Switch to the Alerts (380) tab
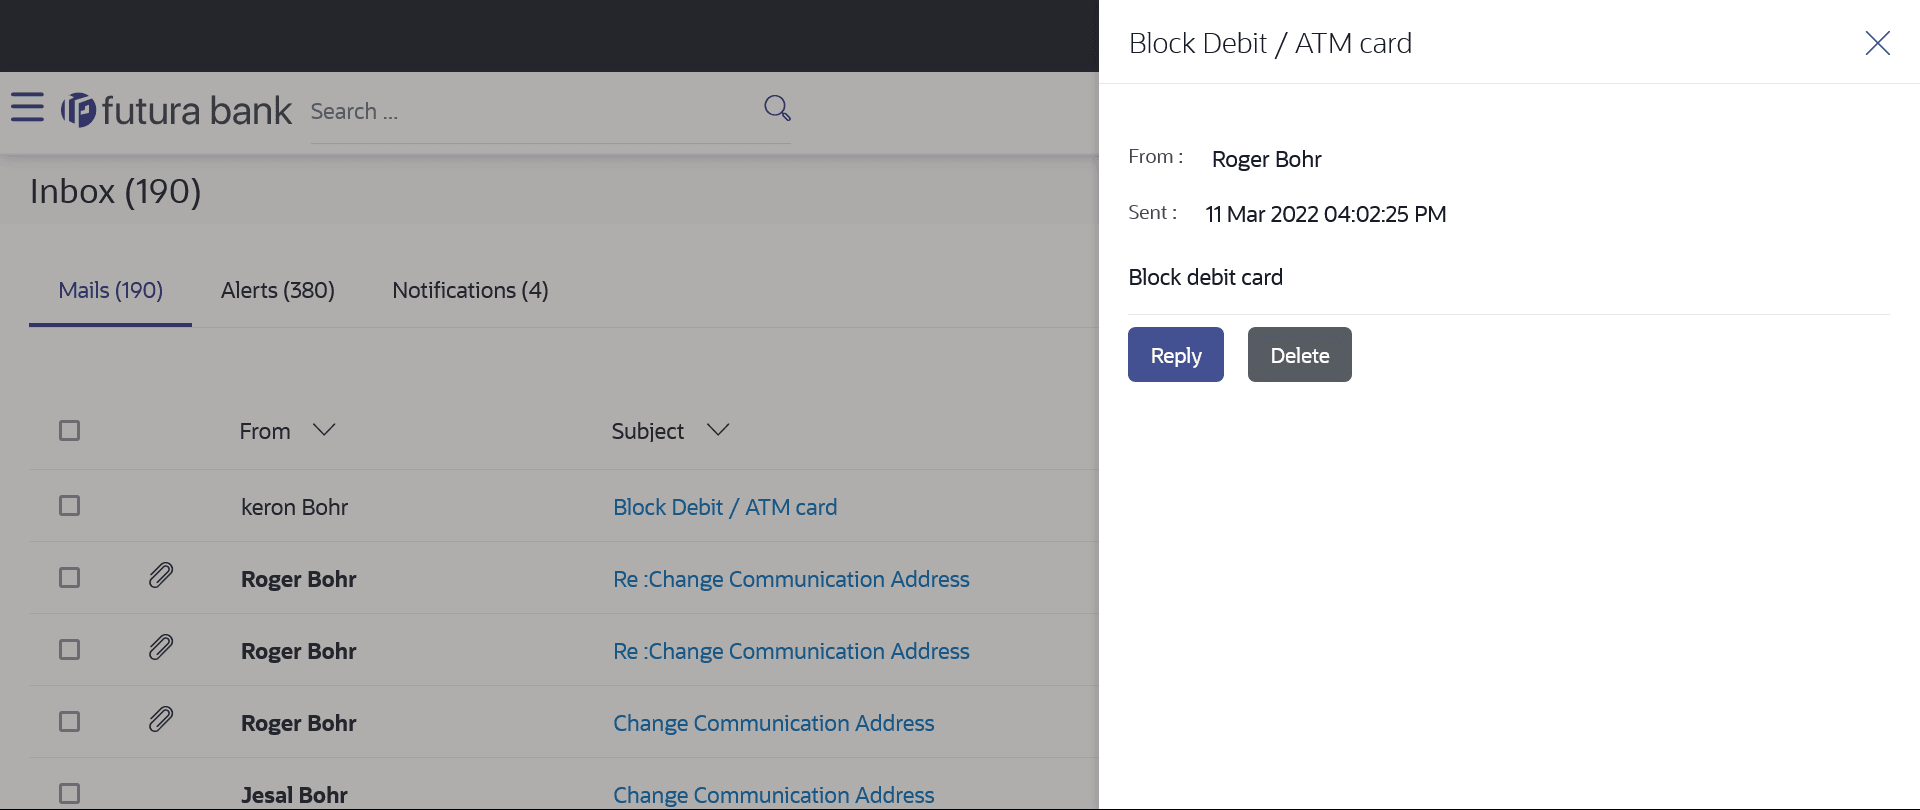 pyautogui.click(x=278, y=291)
